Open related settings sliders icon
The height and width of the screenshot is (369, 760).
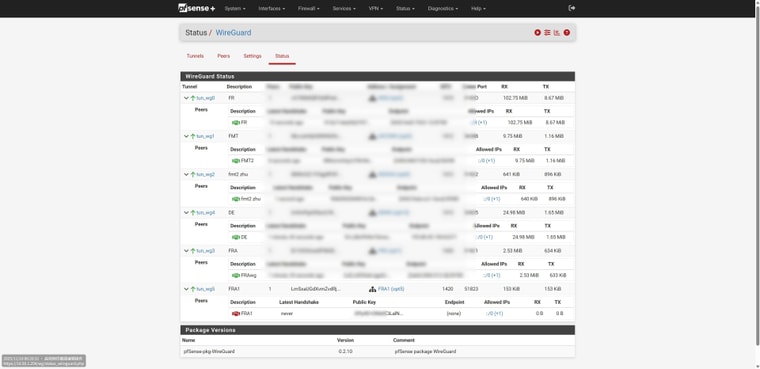point(547,32)
